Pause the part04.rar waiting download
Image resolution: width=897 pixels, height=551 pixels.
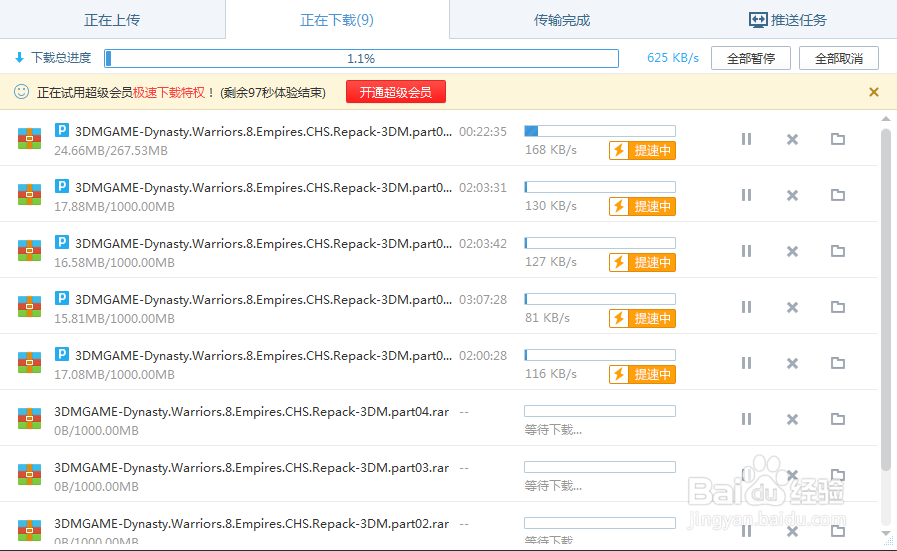746,419
